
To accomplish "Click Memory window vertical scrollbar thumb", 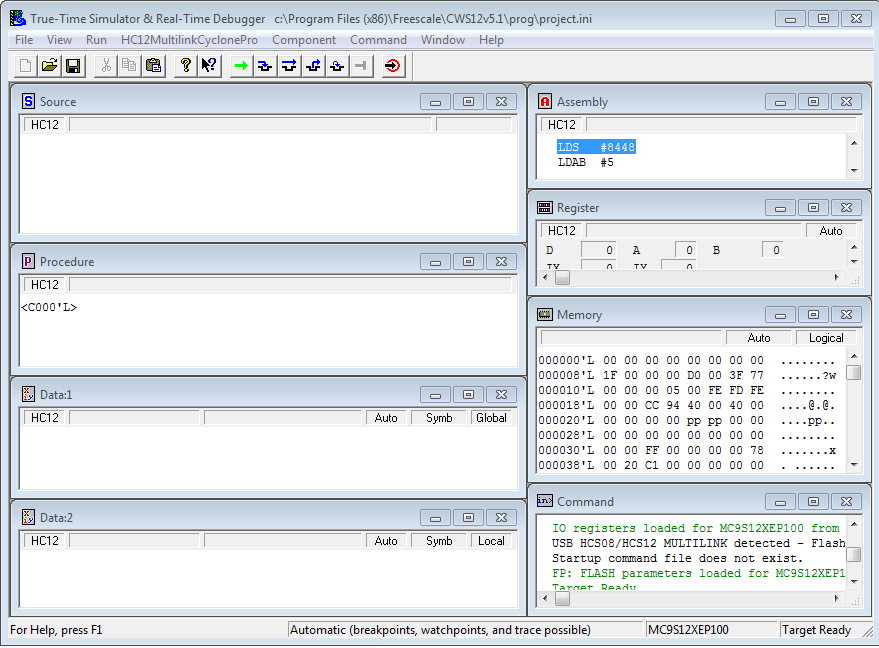I will 854,372.
